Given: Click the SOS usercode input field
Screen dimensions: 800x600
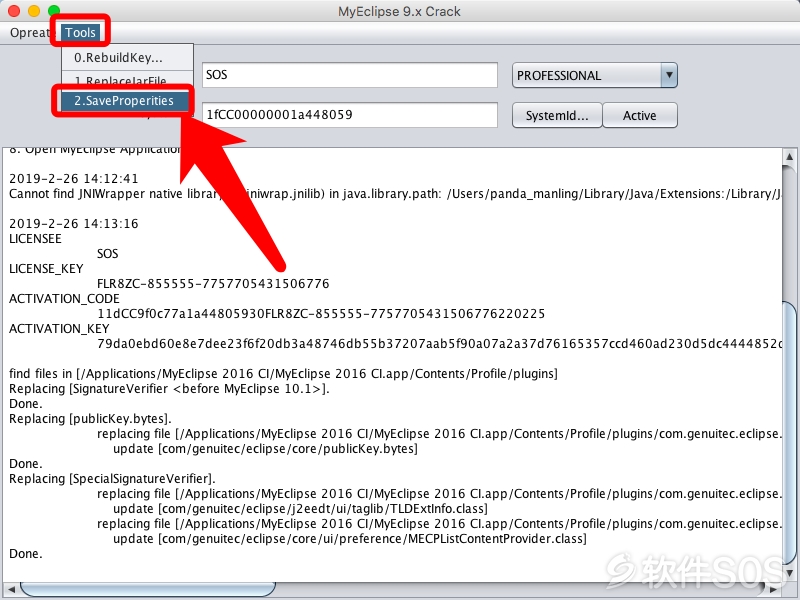Looking at the screenshot, I should pos(349,75).
